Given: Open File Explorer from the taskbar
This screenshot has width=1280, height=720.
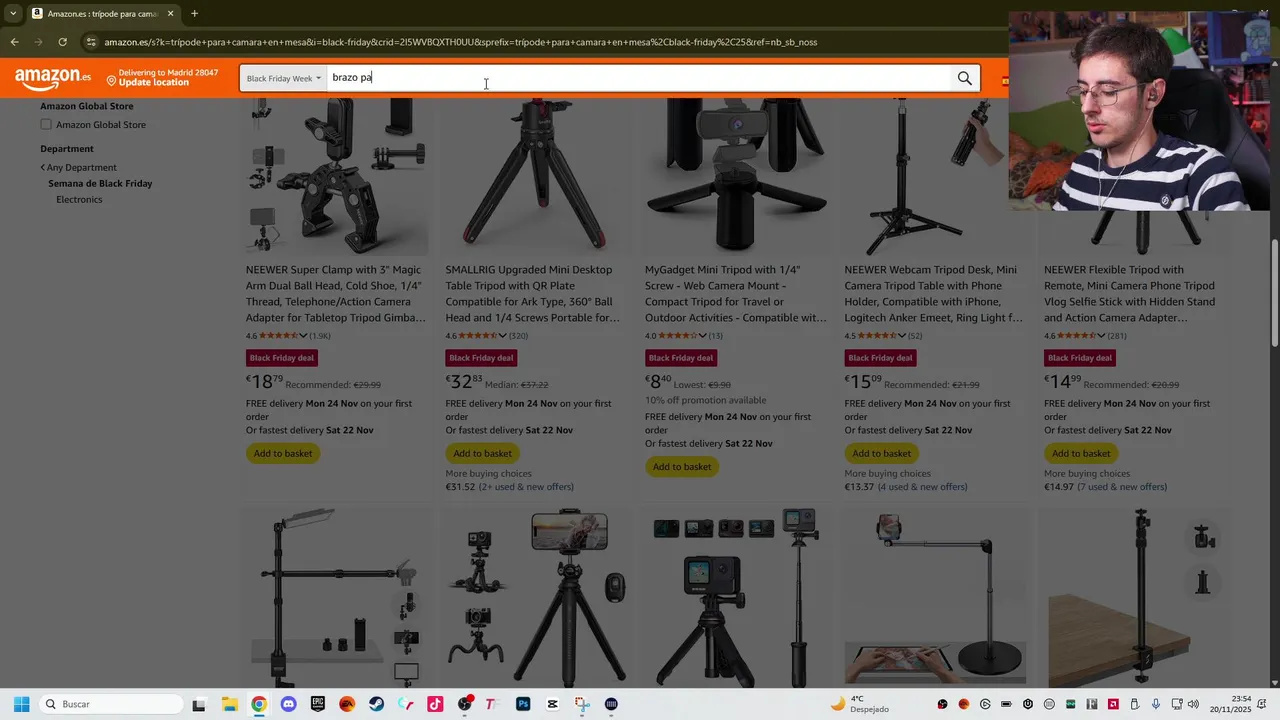Looking at the screenshot, I should tap(229, 704).
